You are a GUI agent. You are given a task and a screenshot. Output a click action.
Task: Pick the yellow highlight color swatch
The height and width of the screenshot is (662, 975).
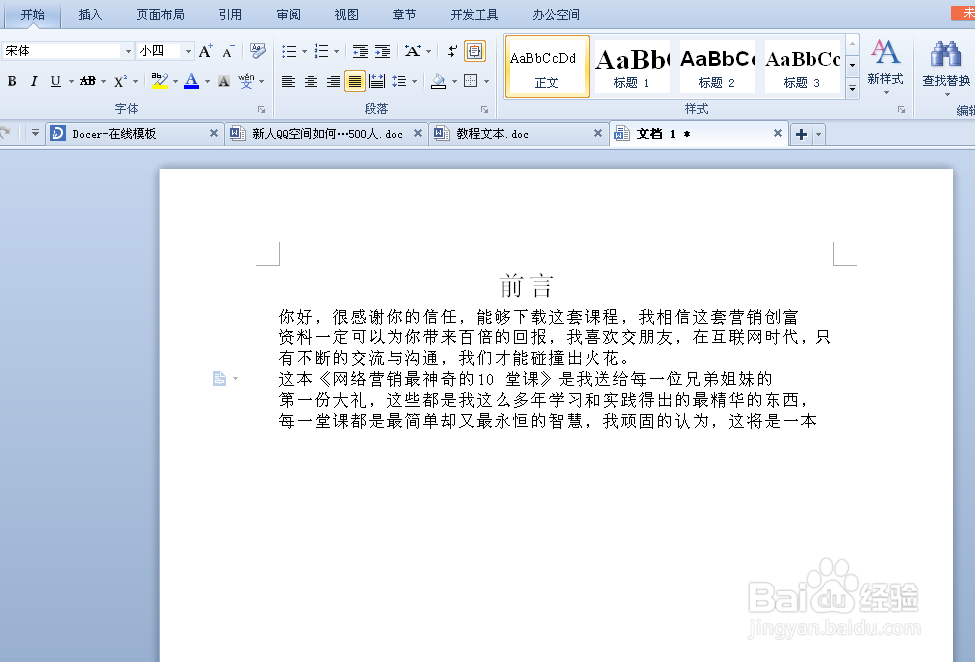pos(160,87)
